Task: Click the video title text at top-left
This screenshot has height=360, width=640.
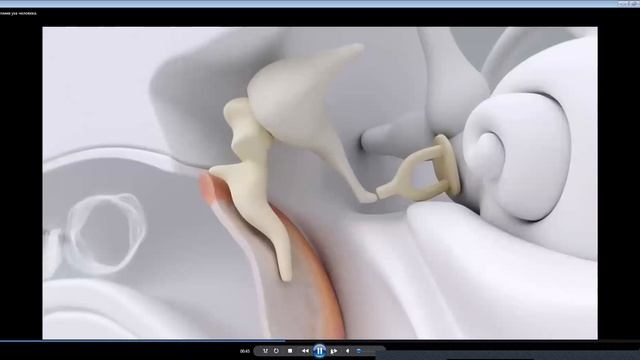Action: point(18,13)
